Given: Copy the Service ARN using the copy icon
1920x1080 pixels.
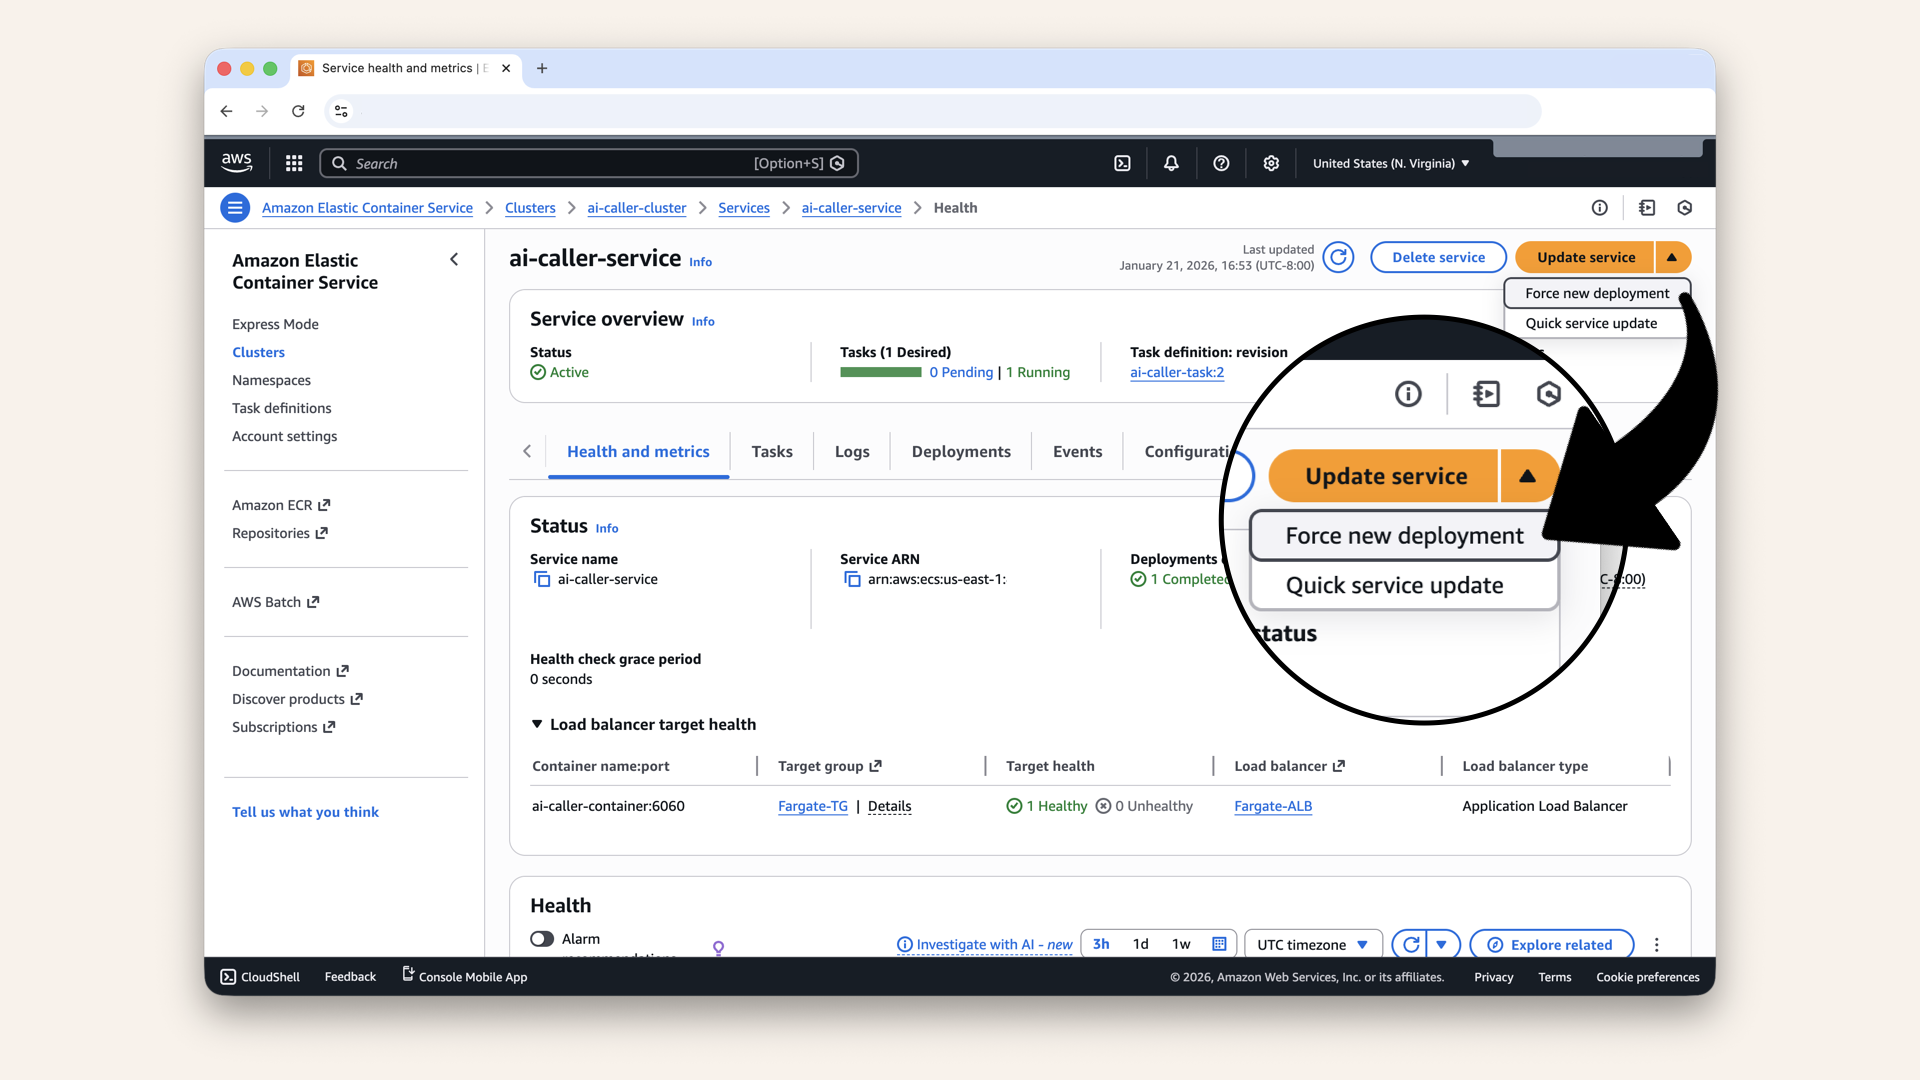Looking at the screenshot, I should 852,579.
